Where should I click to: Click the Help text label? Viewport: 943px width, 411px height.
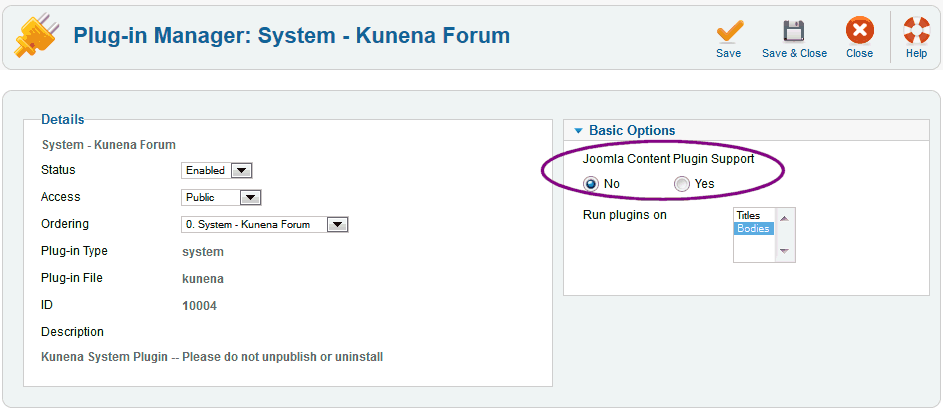(x=916, y=54)
